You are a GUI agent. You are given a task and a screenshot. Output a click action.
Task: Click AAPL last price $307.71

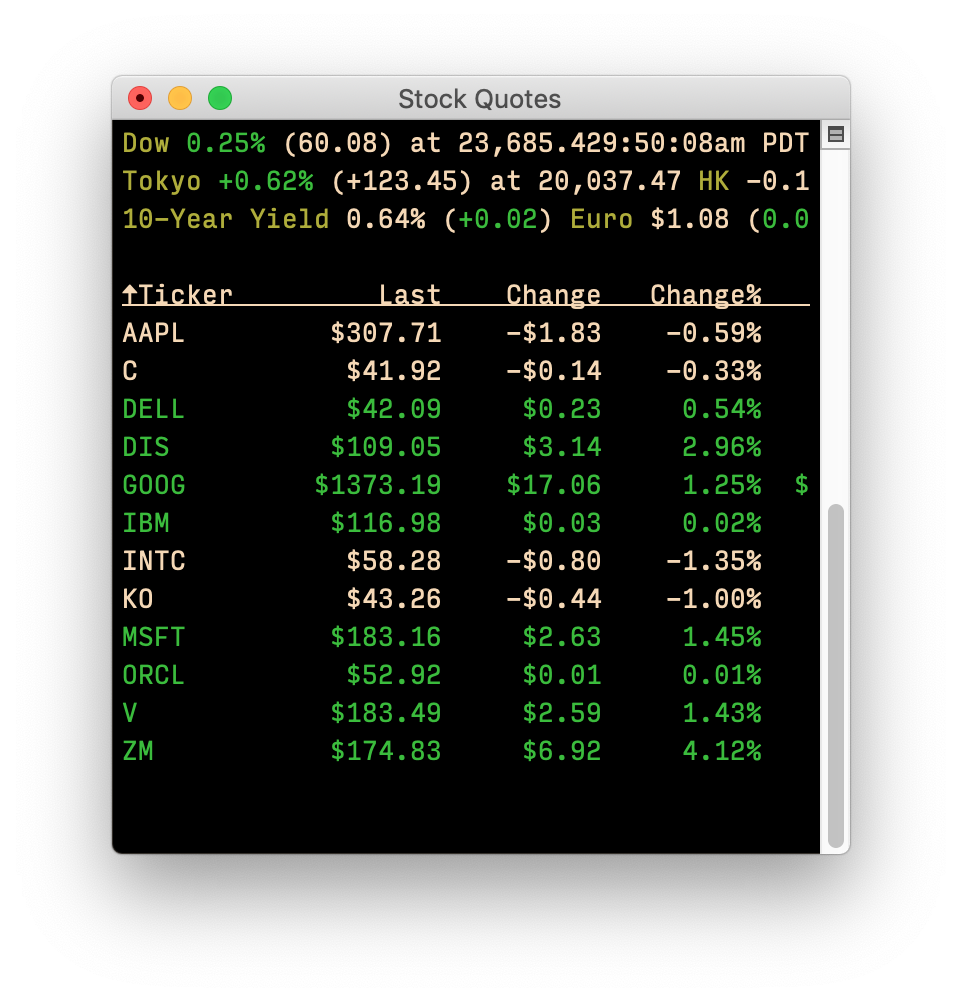coord(385,333)
